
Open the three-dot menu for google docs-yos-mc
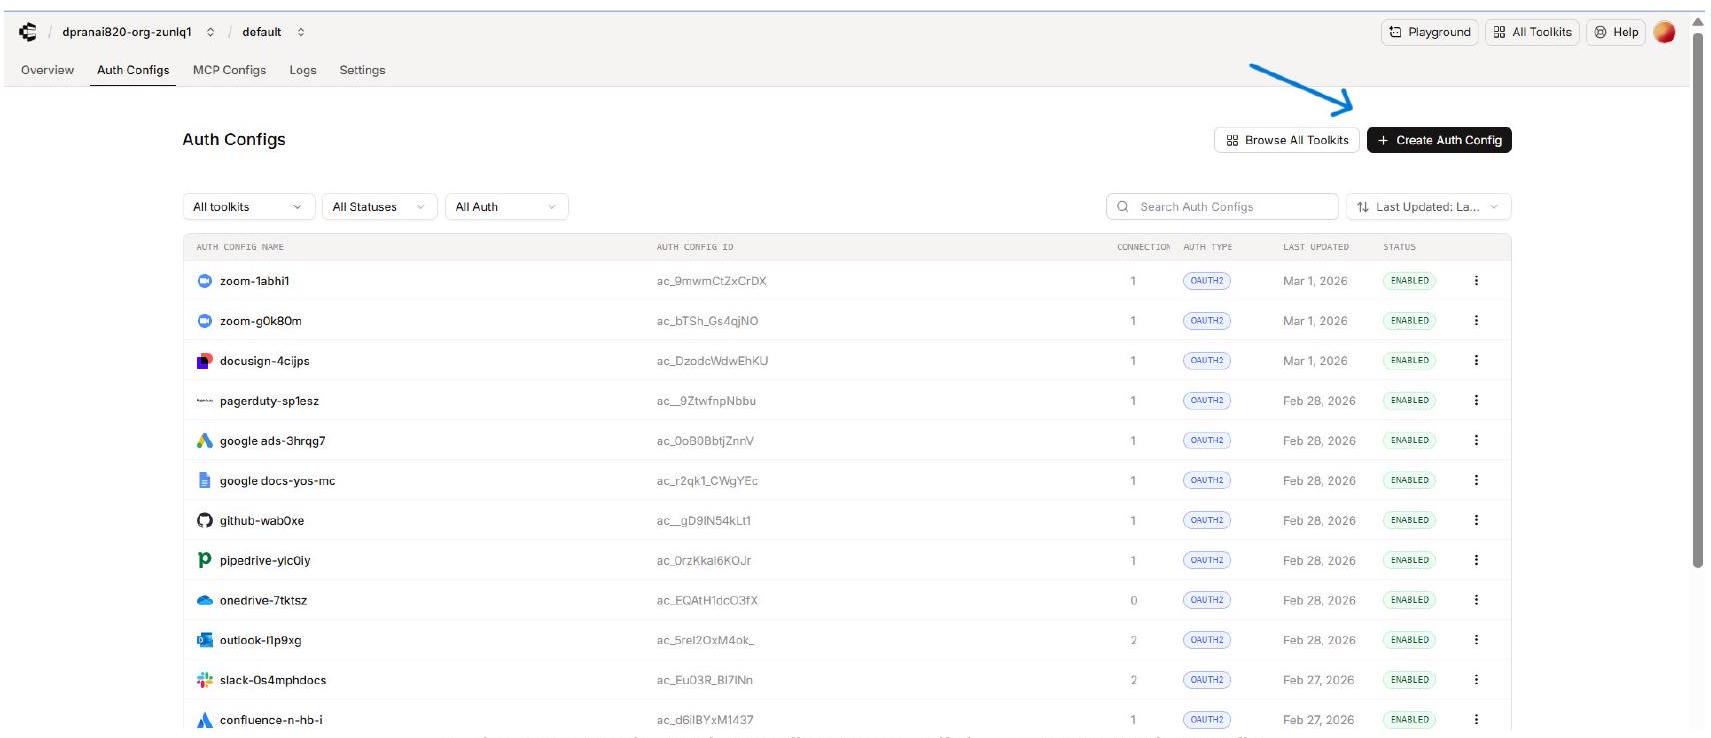click(1476, 480)
